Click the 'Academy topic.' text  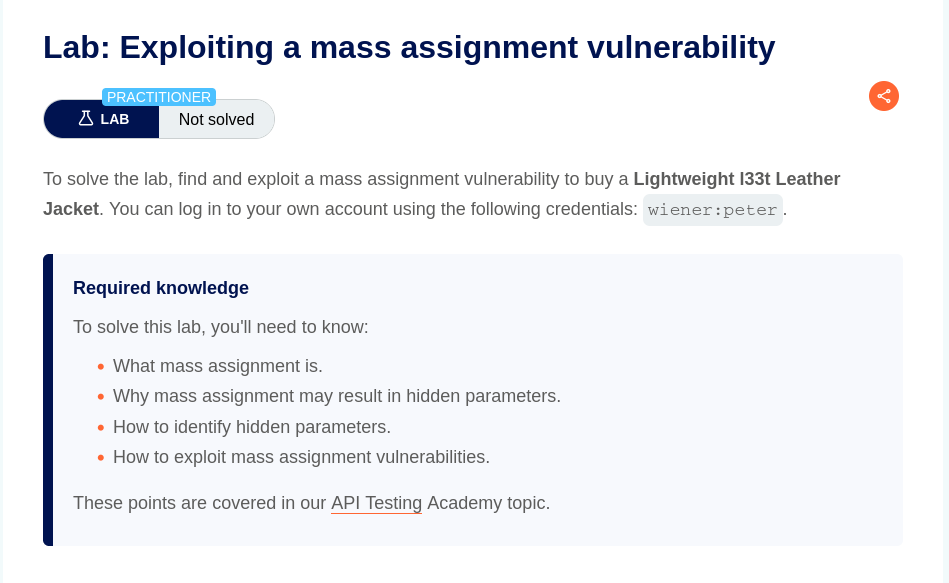point(488,503)
